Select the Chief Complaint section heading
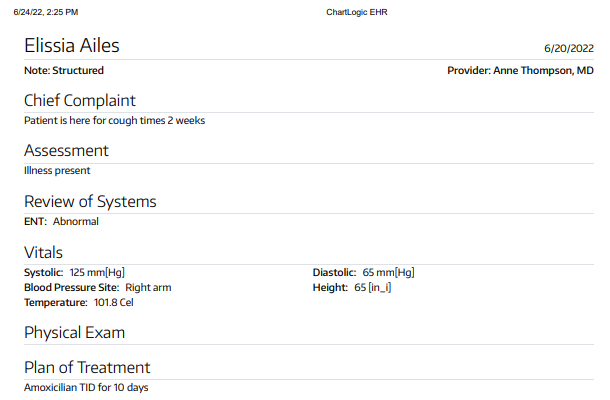Screen dimensions: 610x400 tap(79, 100)
